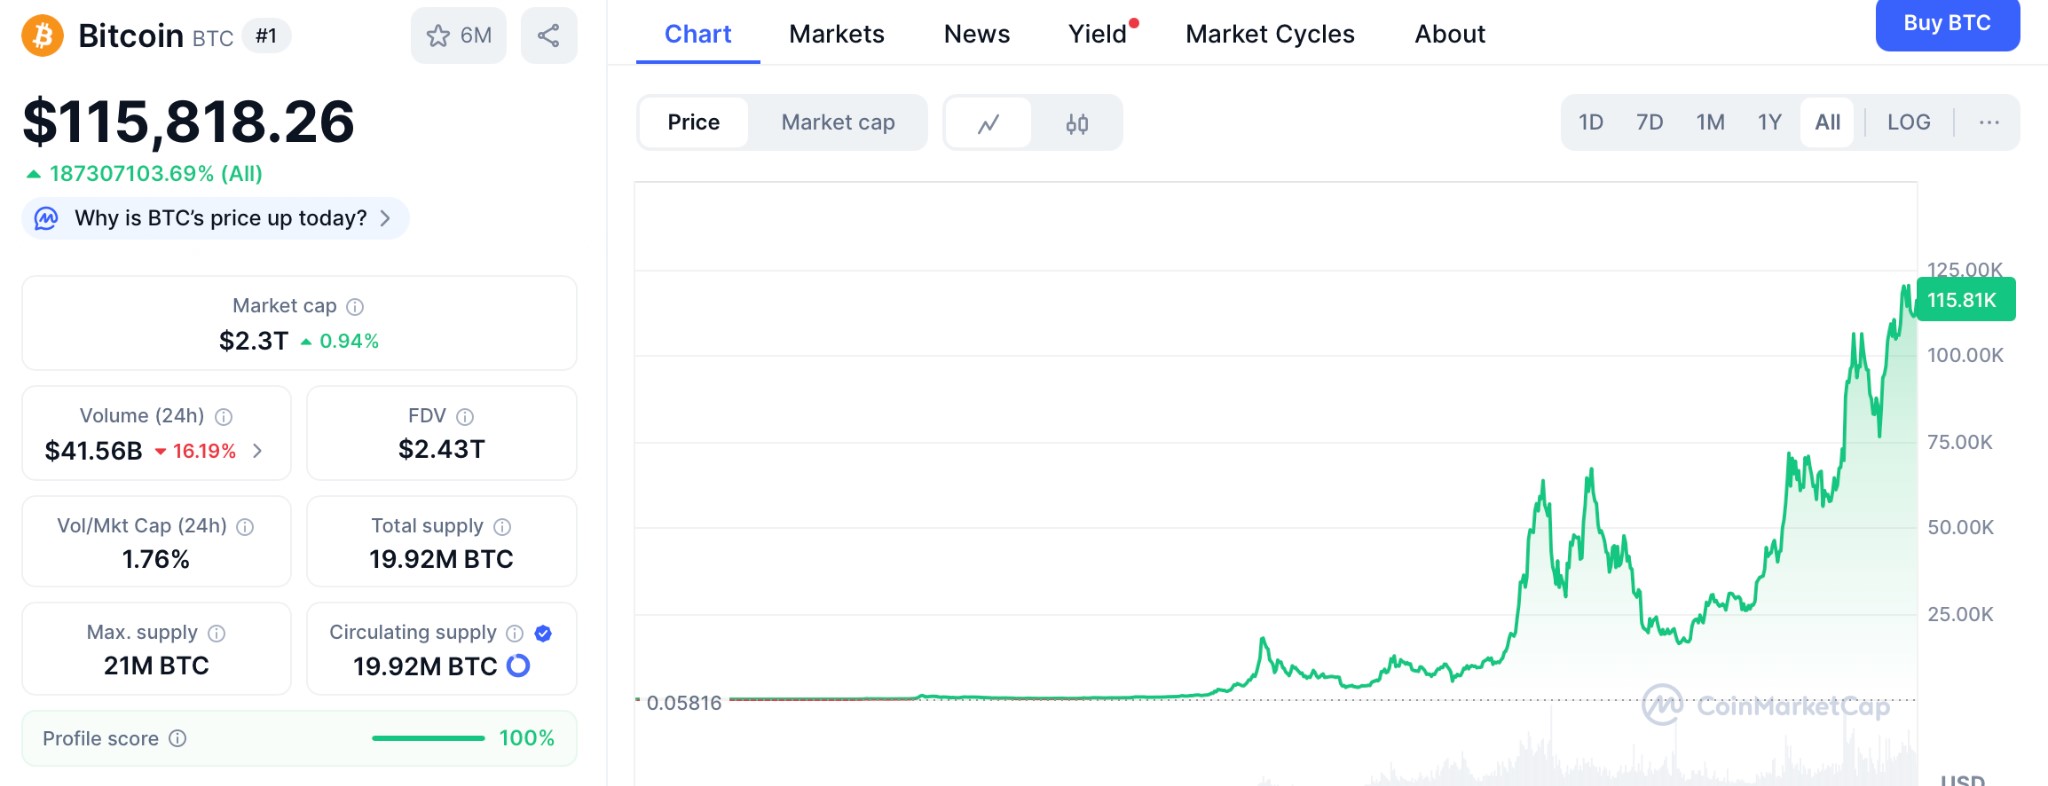Click Profile score info icon
Viewport: 2048px width, 786px height.
click(x=178, y=739)
